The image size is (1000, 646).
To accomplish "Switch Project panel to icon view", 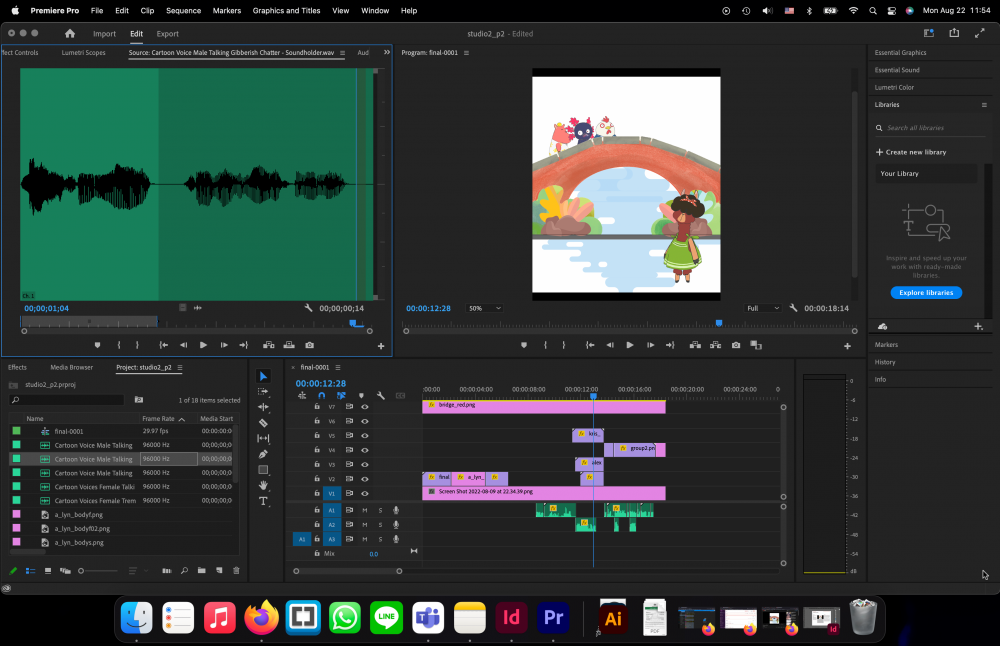I will (x=48, y=571).
